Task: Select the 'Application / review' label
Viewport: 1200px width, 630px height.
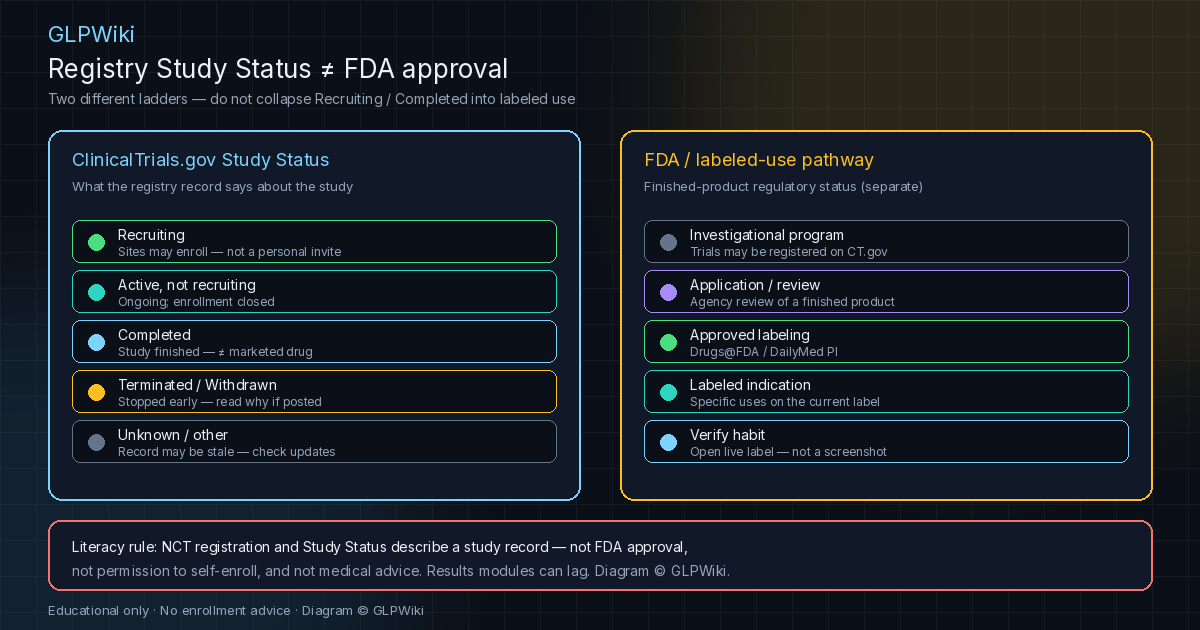Action: [755, 285]
